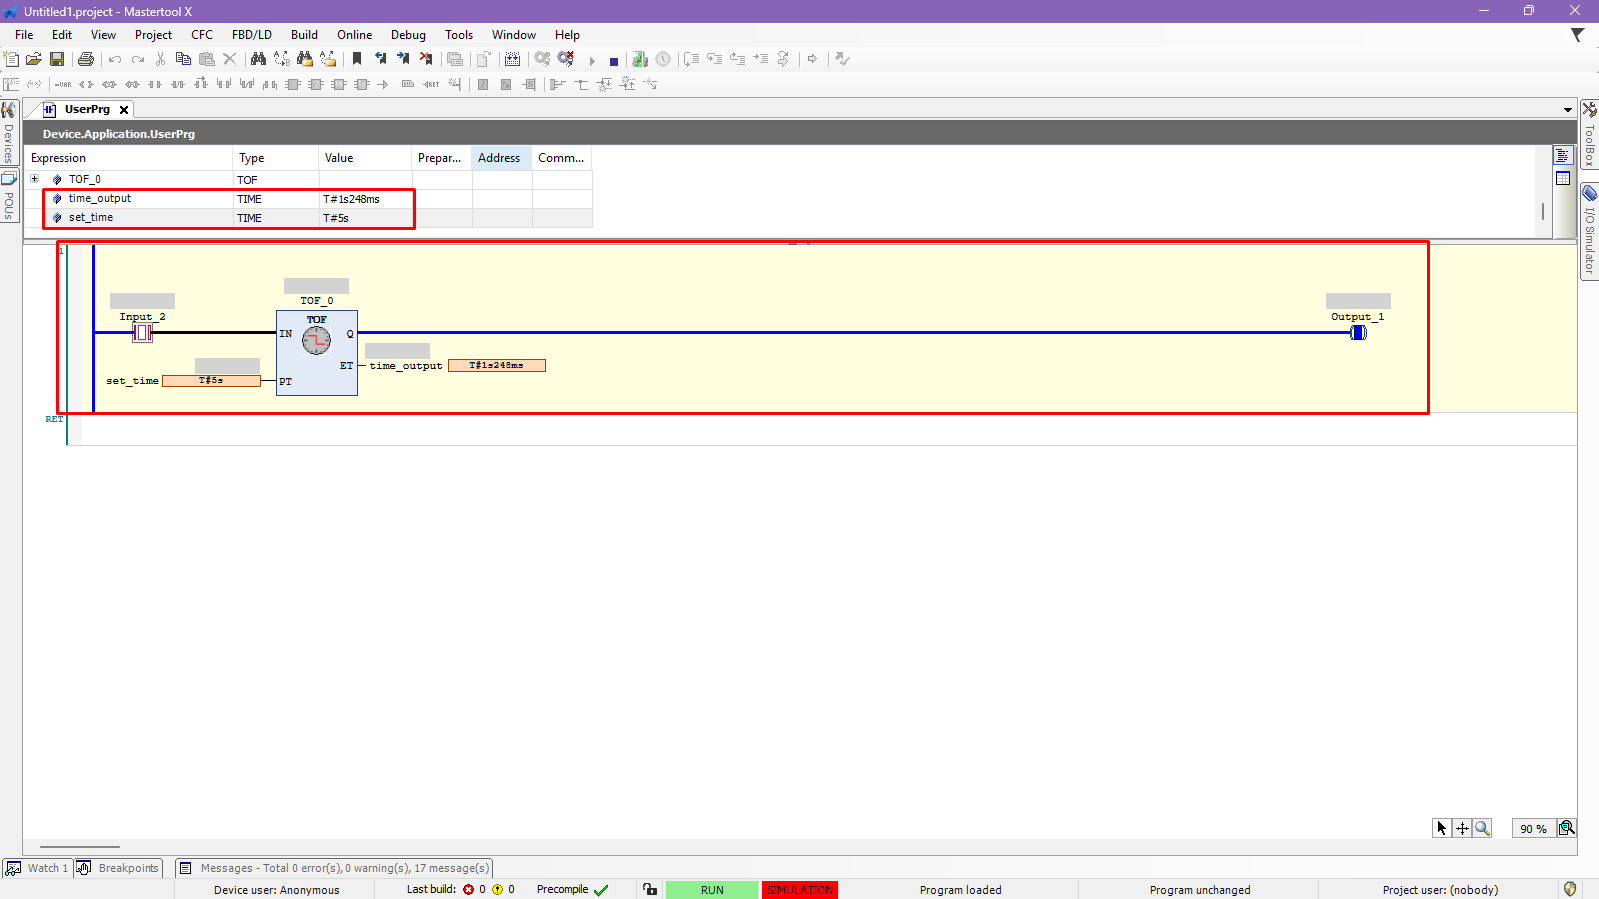
Task: Select the magnifier zoom tool
Action: [x=1482, y=828]
